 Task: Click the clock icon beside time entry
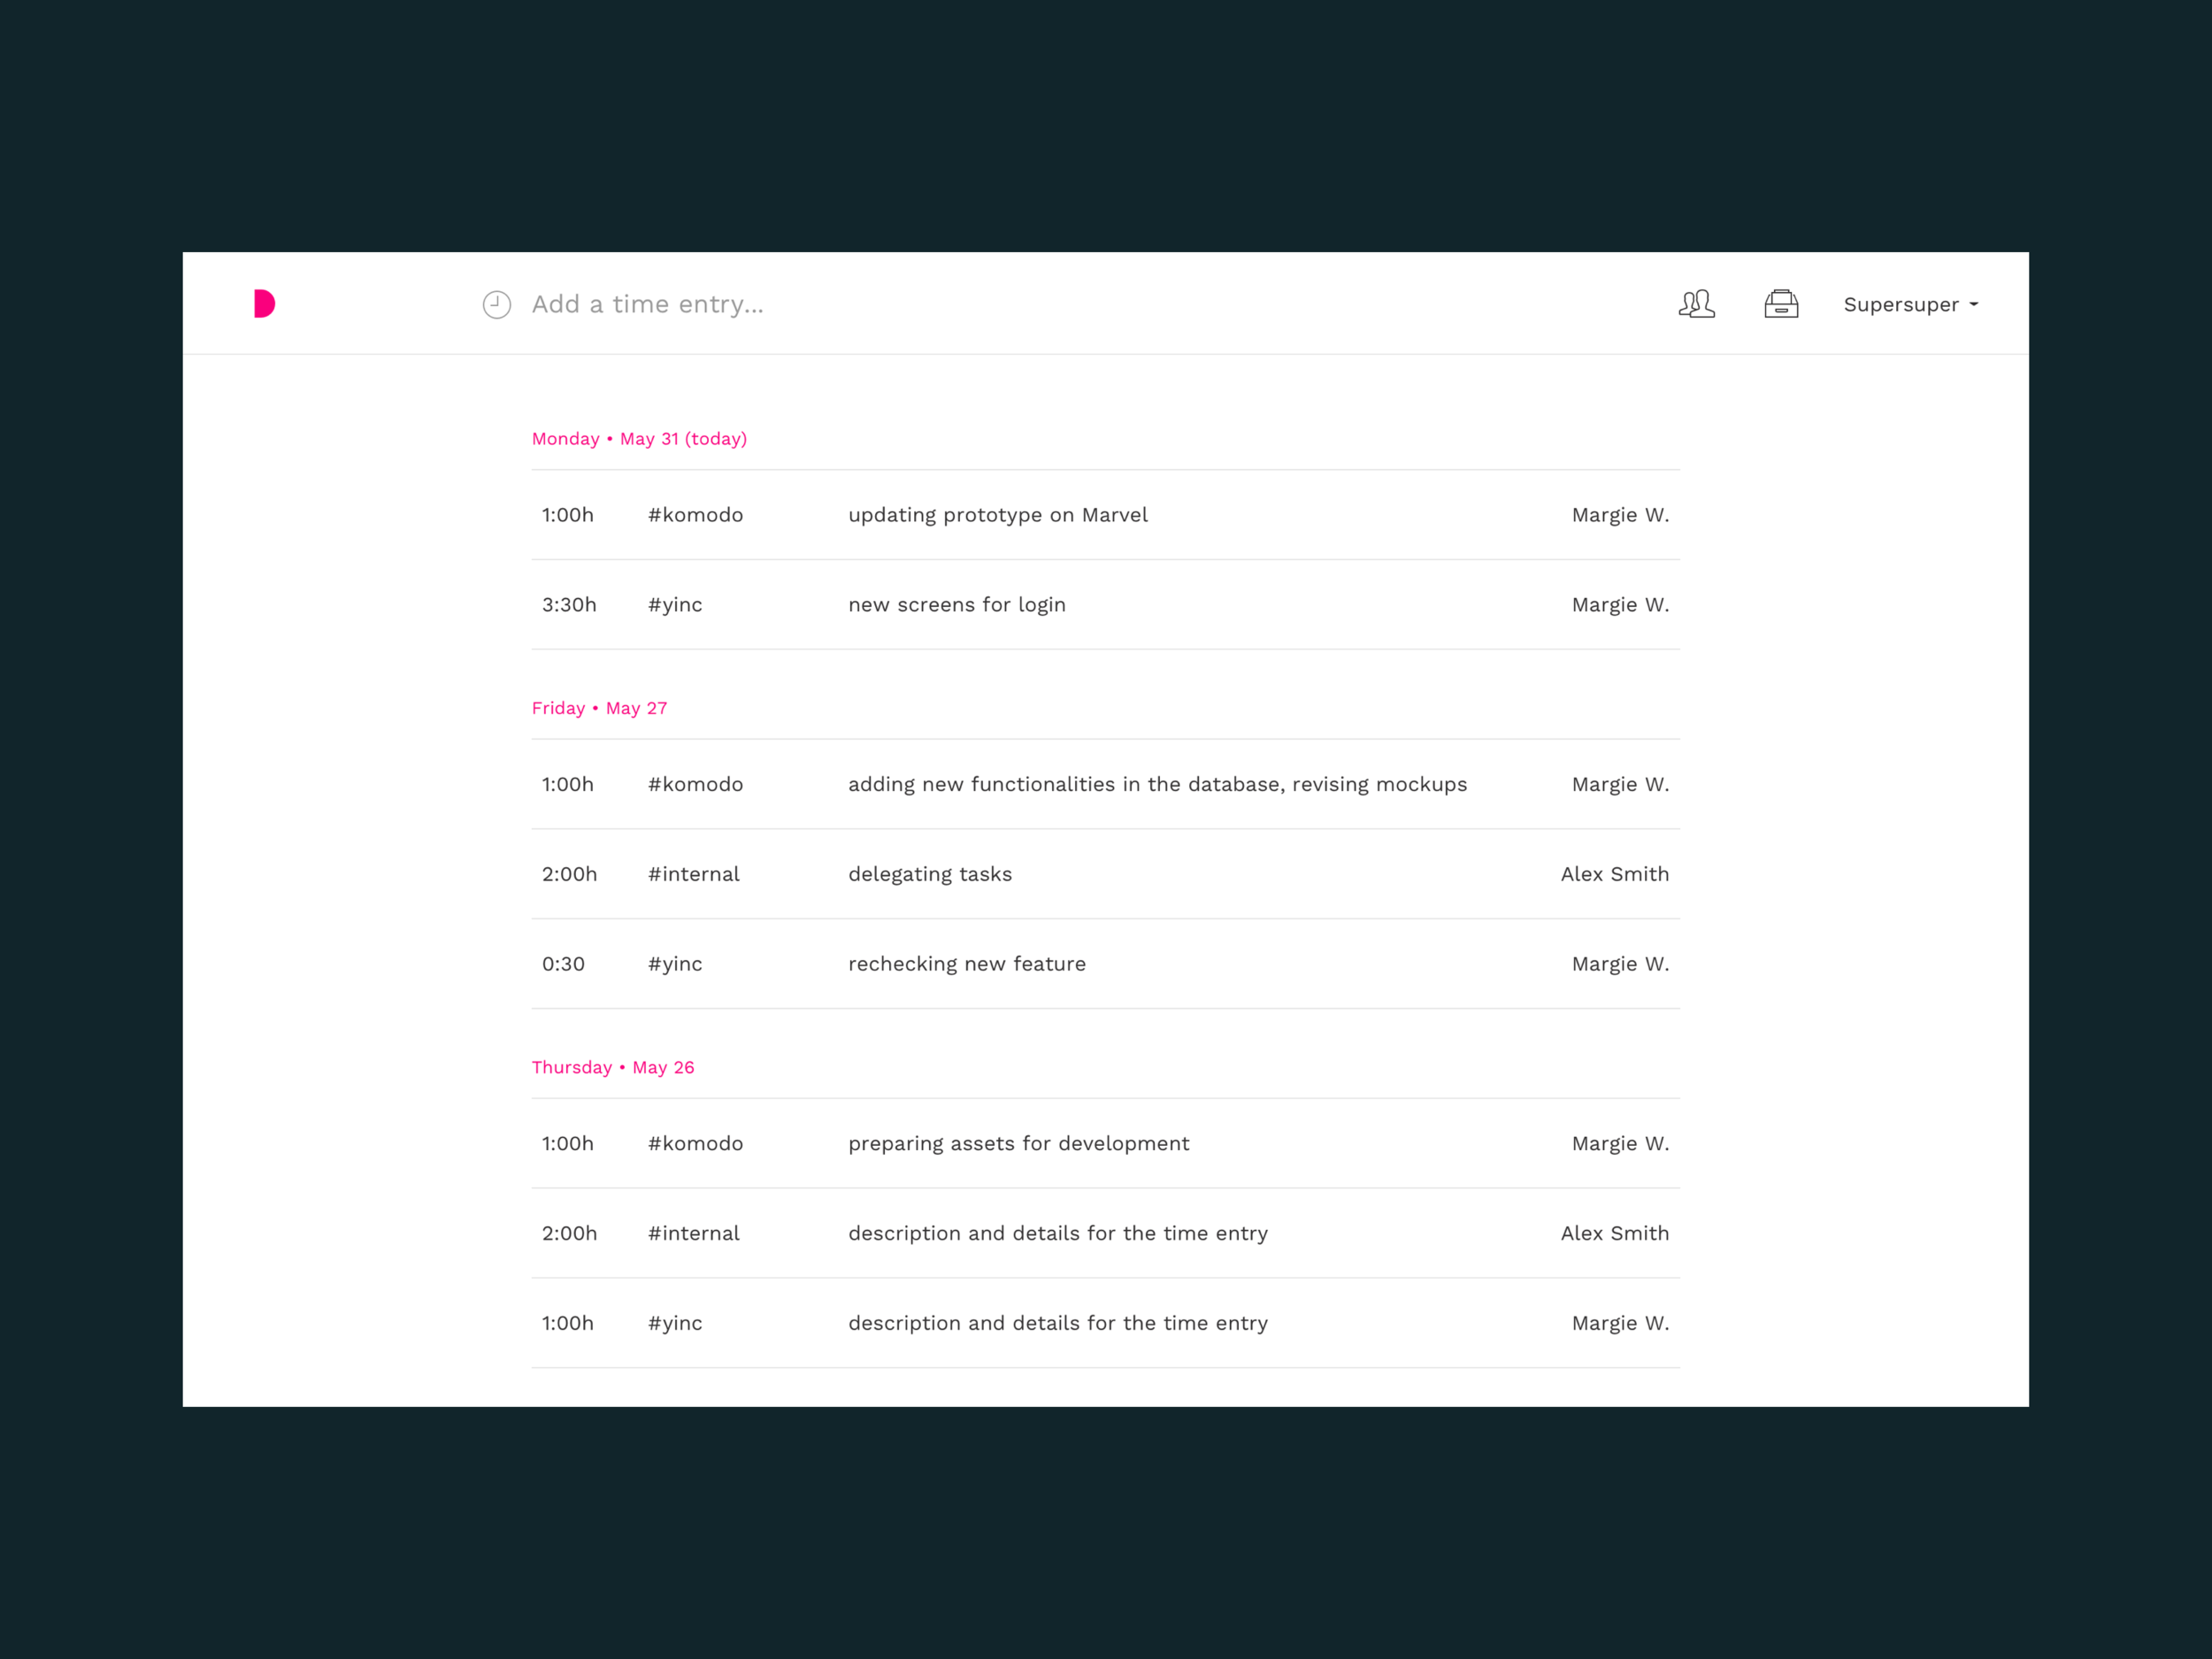497,305
